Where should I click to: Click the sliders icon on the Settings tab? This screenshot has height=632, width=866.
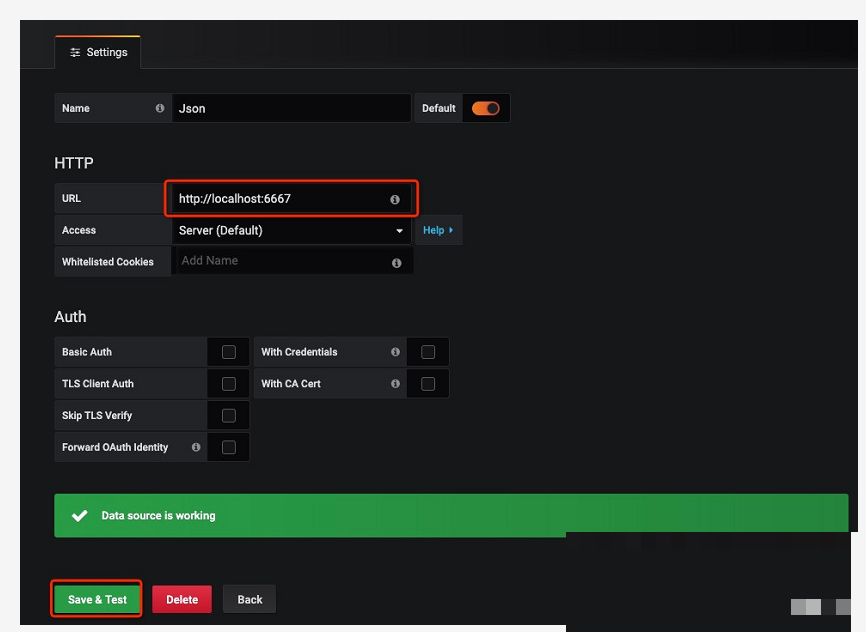pos(75,52)
